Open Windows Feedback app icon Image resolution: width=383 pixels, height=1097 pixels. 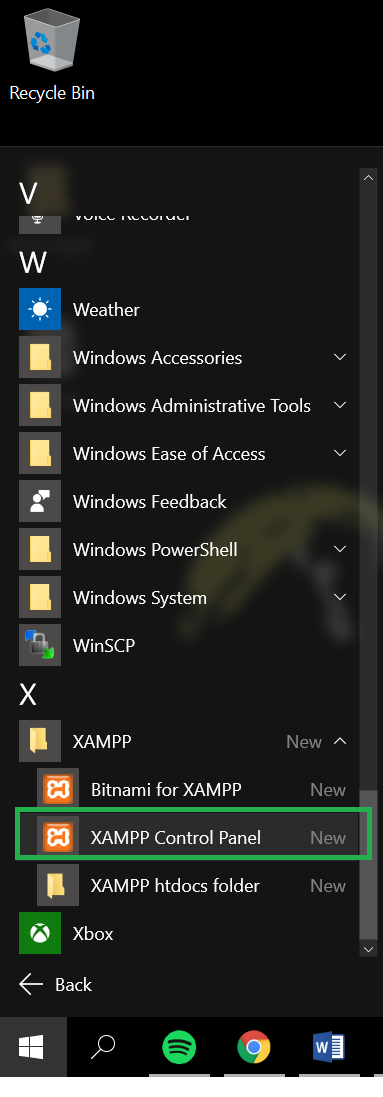click(x=40, y=501)
